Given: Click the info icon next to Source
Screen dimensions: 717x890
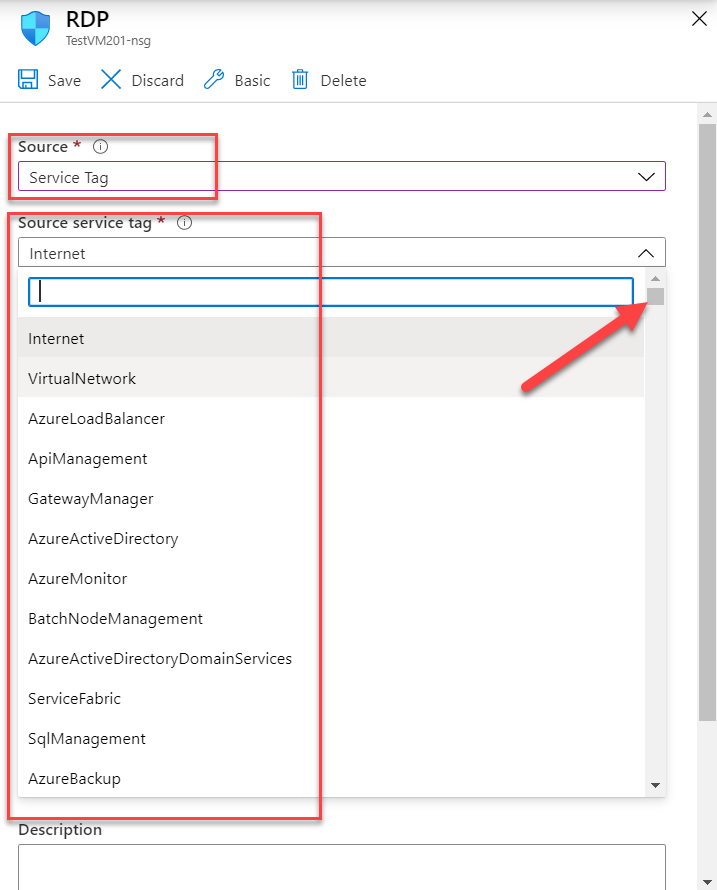Looking at the screenshot, I should (x=100, y=146).
